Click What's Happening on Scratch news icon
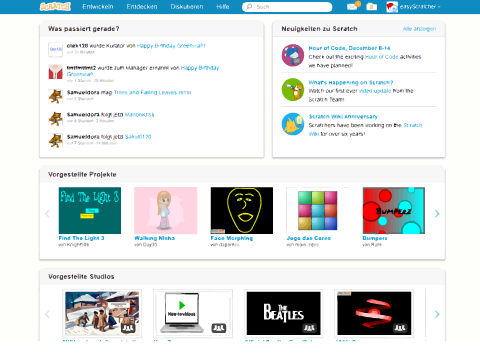This screenshot has width=480, height=360. (293, 89)
